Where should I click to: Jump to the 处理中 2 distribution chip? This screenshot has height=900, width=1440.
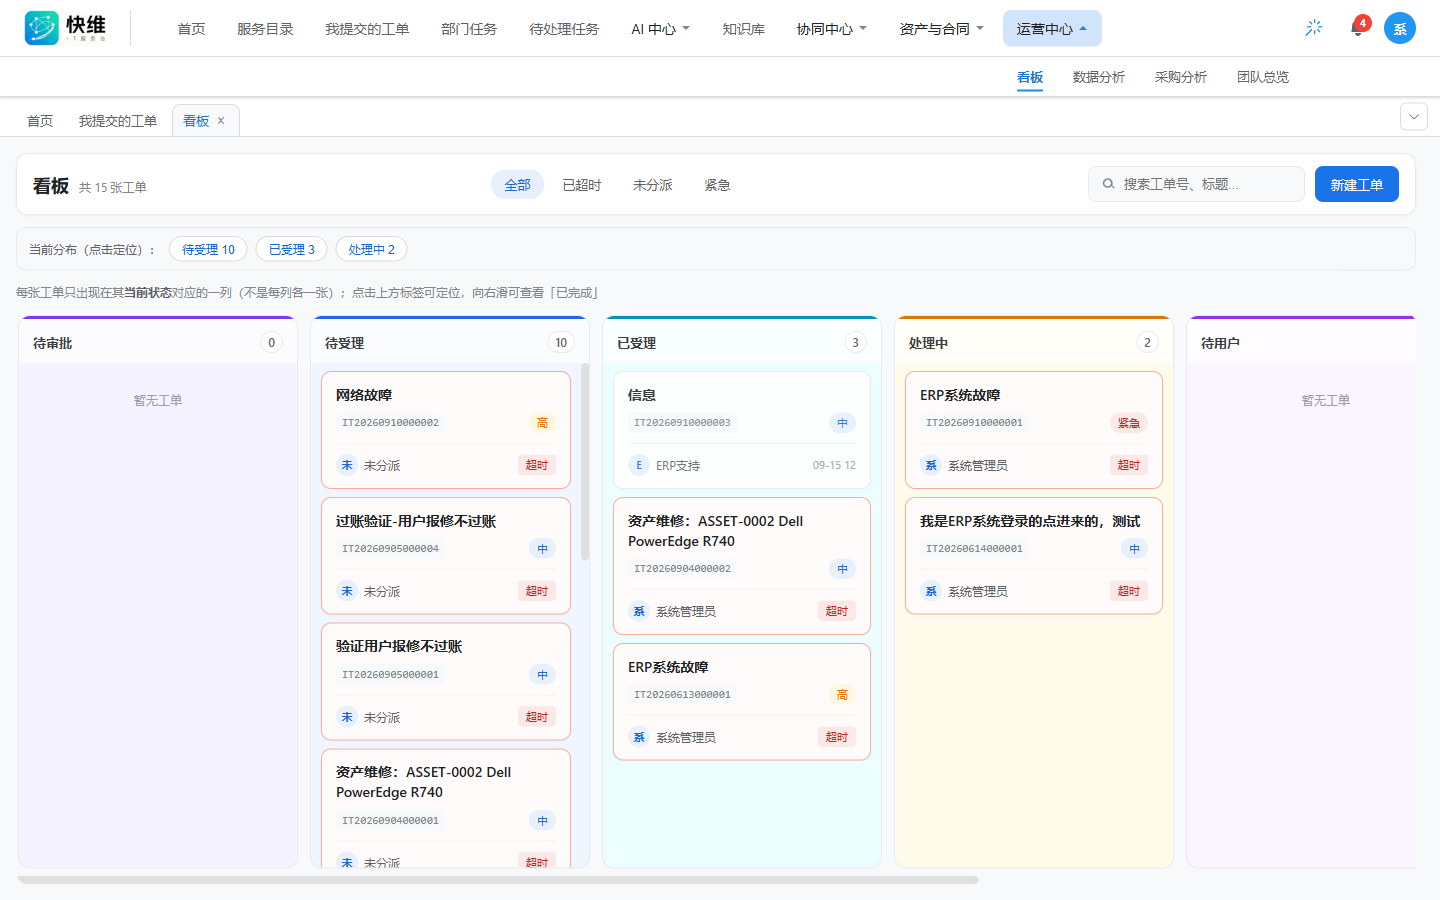tap(371, 249)
